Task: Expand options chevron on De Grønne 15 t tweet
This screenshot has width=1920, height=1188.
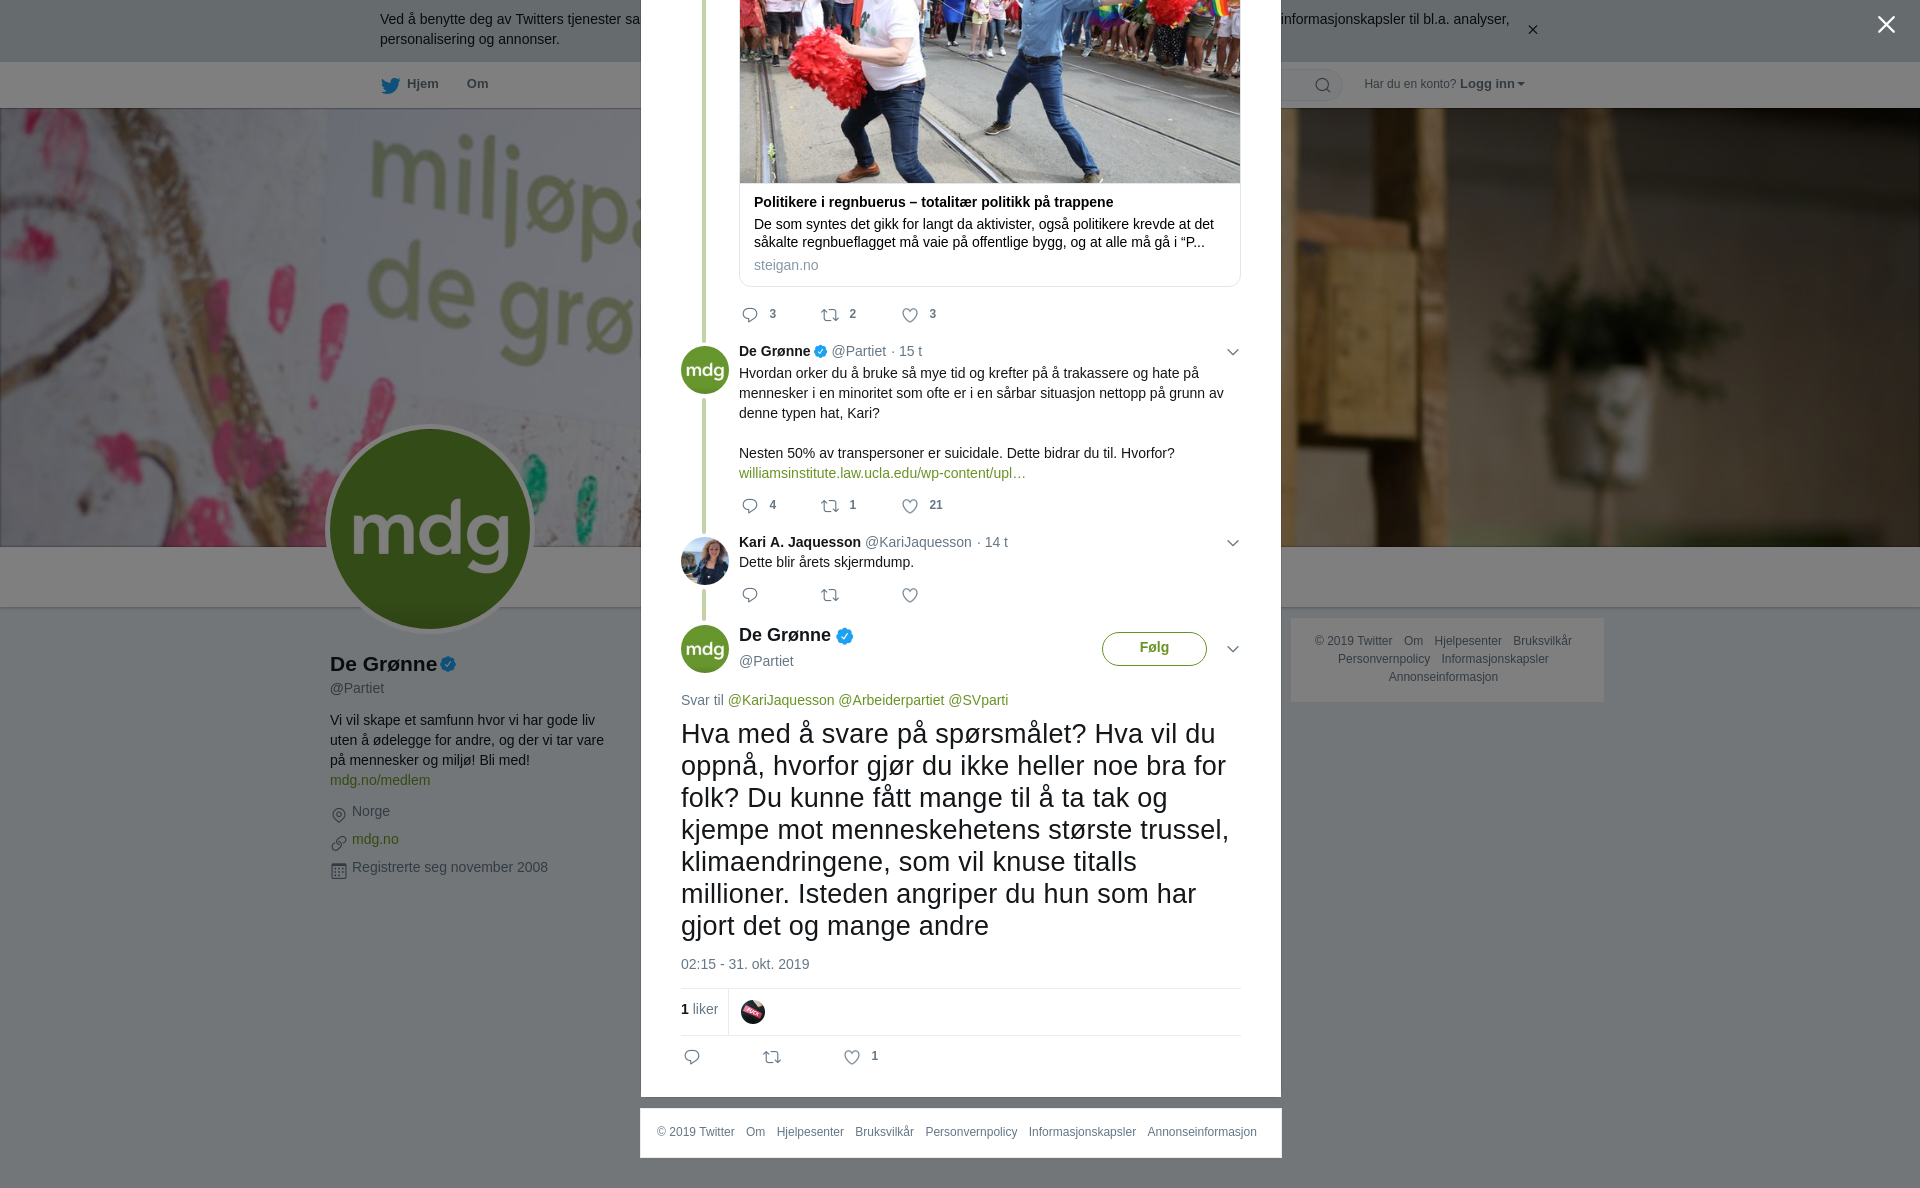Action: click(1233, 352)
